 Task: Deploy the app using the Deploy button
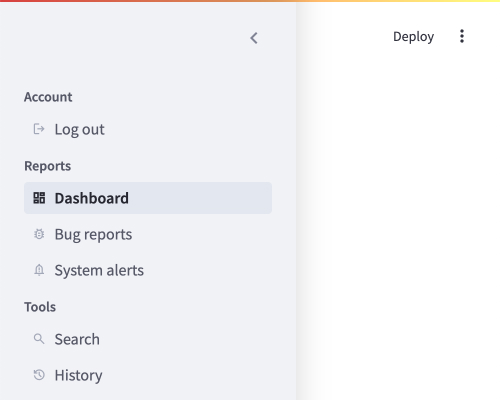coord(413,36)
